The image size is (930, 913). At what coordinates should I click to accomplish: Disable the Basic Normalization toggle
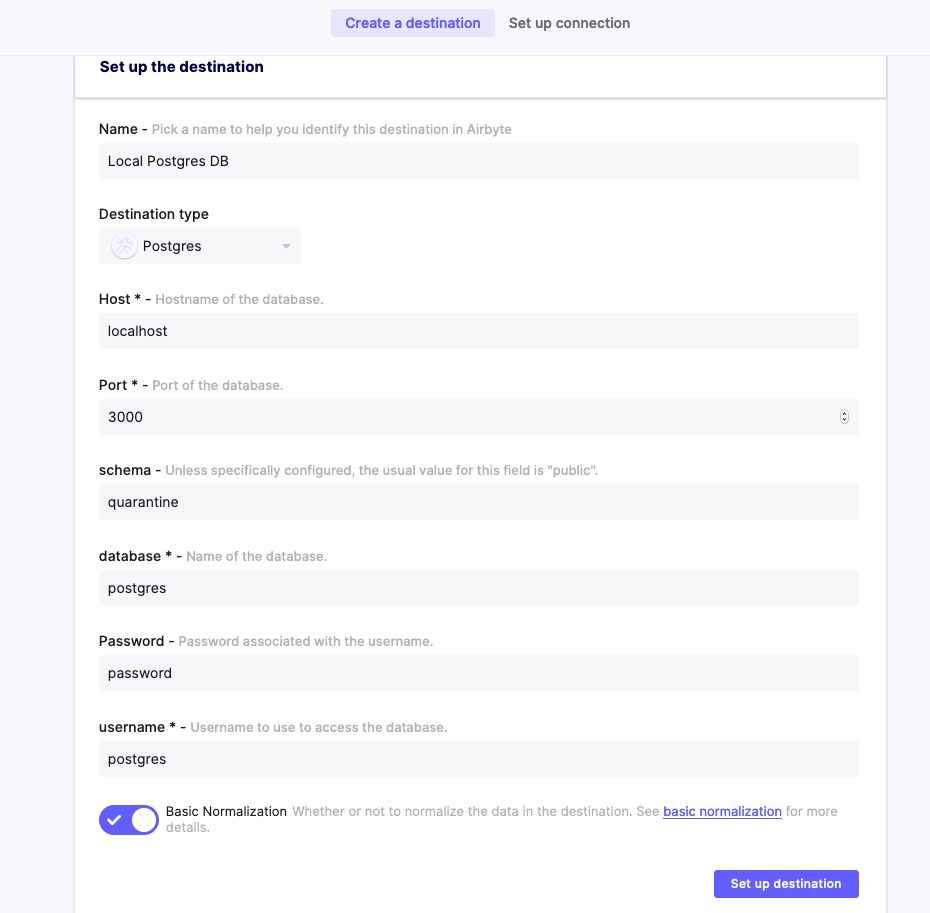(x=129, y=820)
